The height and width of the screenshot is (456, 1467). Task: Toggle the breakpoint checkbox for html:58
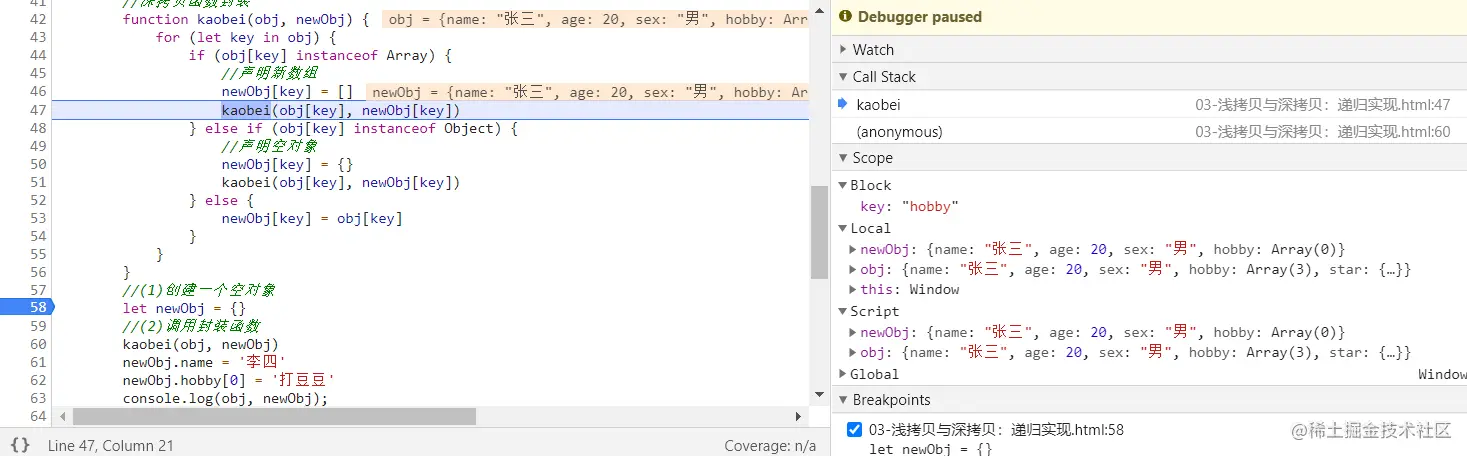pyautogui.click(x=854, y=430)
